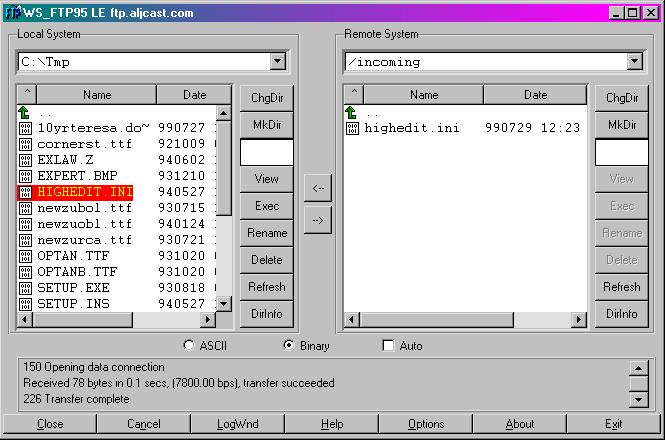Click local list scroll-up arrow

click(x=224, y=113)
